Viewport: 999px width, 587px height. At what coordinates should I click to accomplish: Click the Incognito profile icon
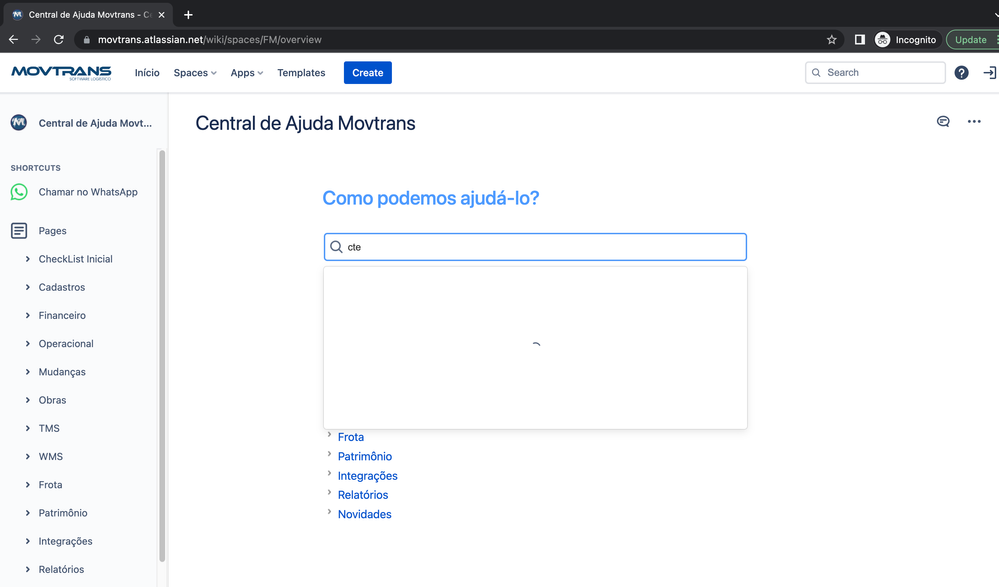882,40
